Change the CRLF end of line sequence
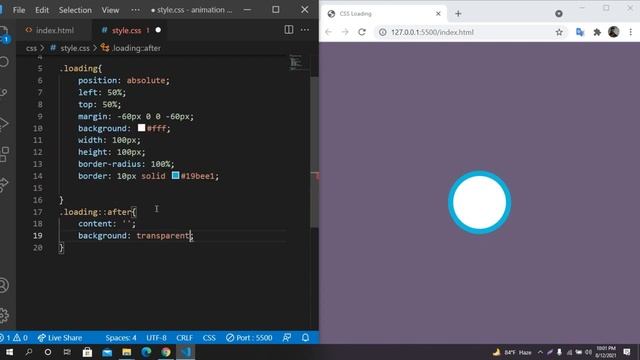Screen dimensions: 640x360 184,338
